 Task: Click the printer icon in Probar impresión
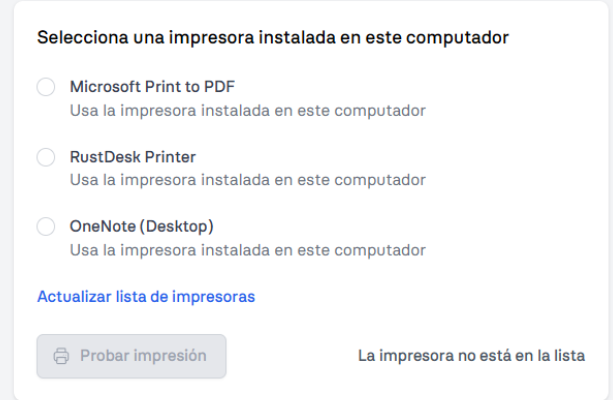coord(61,356)
